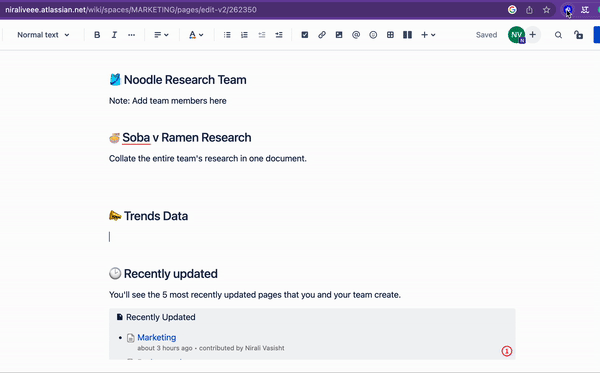
Task: Insert a numbered list
Action: [244, 35]
